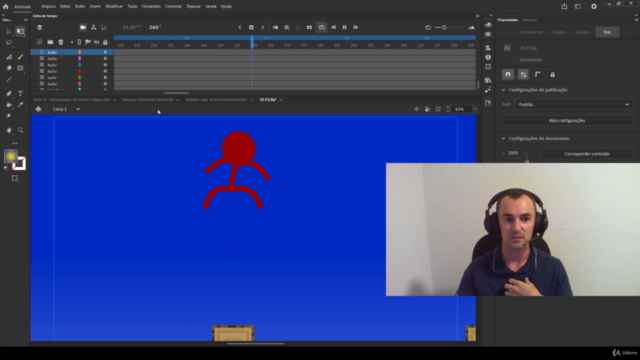The height and width of the screenshot is (360, 640).
Task: Go to next keyframe arrow
Action: pyautogui.click(x=262, y=27)
